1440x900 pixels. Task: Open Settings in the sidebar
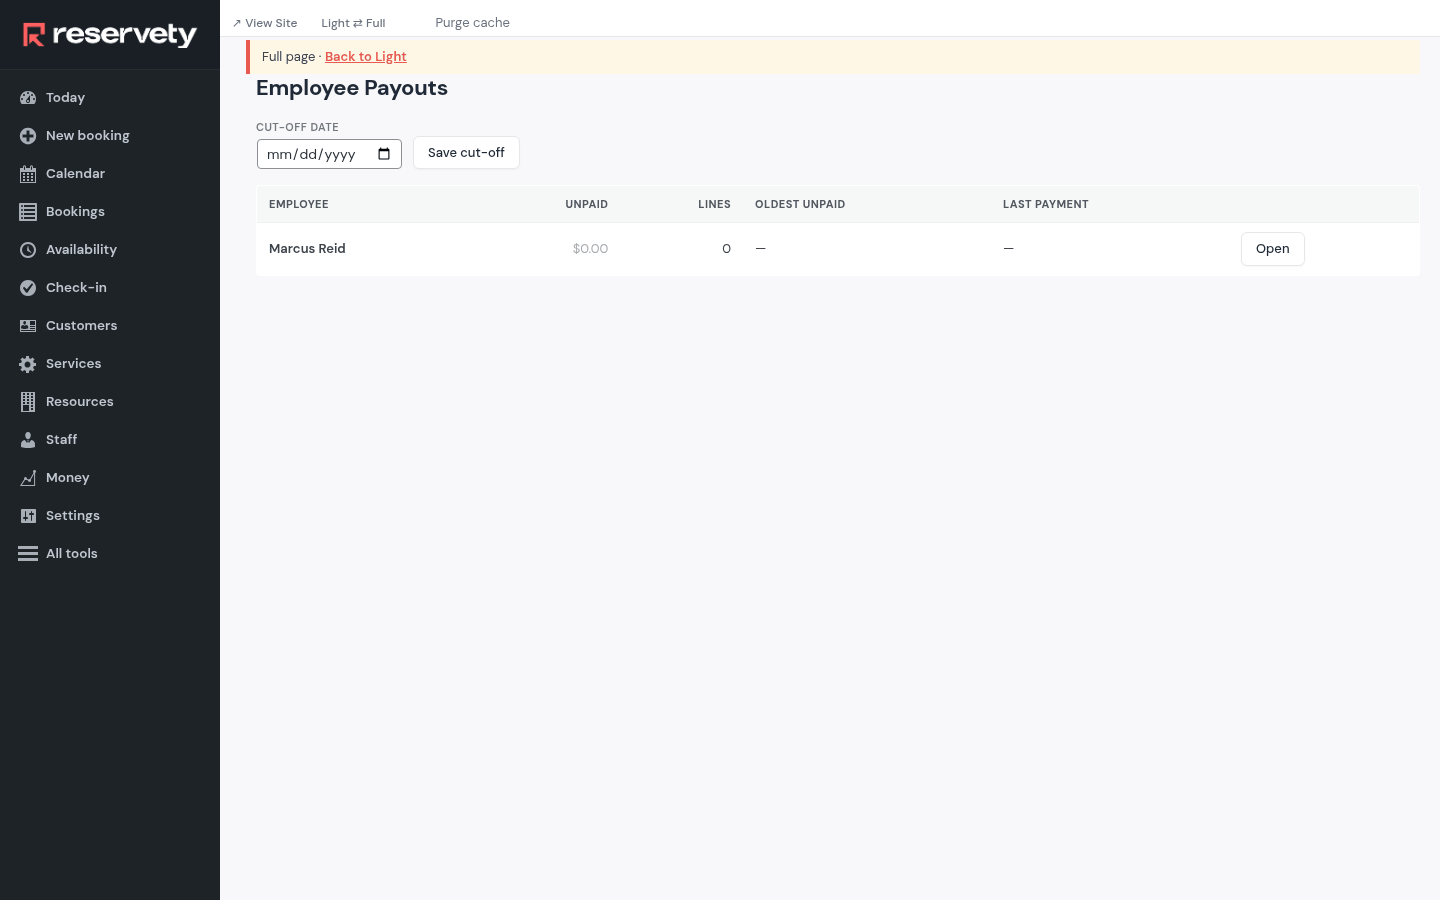(60, 516)
